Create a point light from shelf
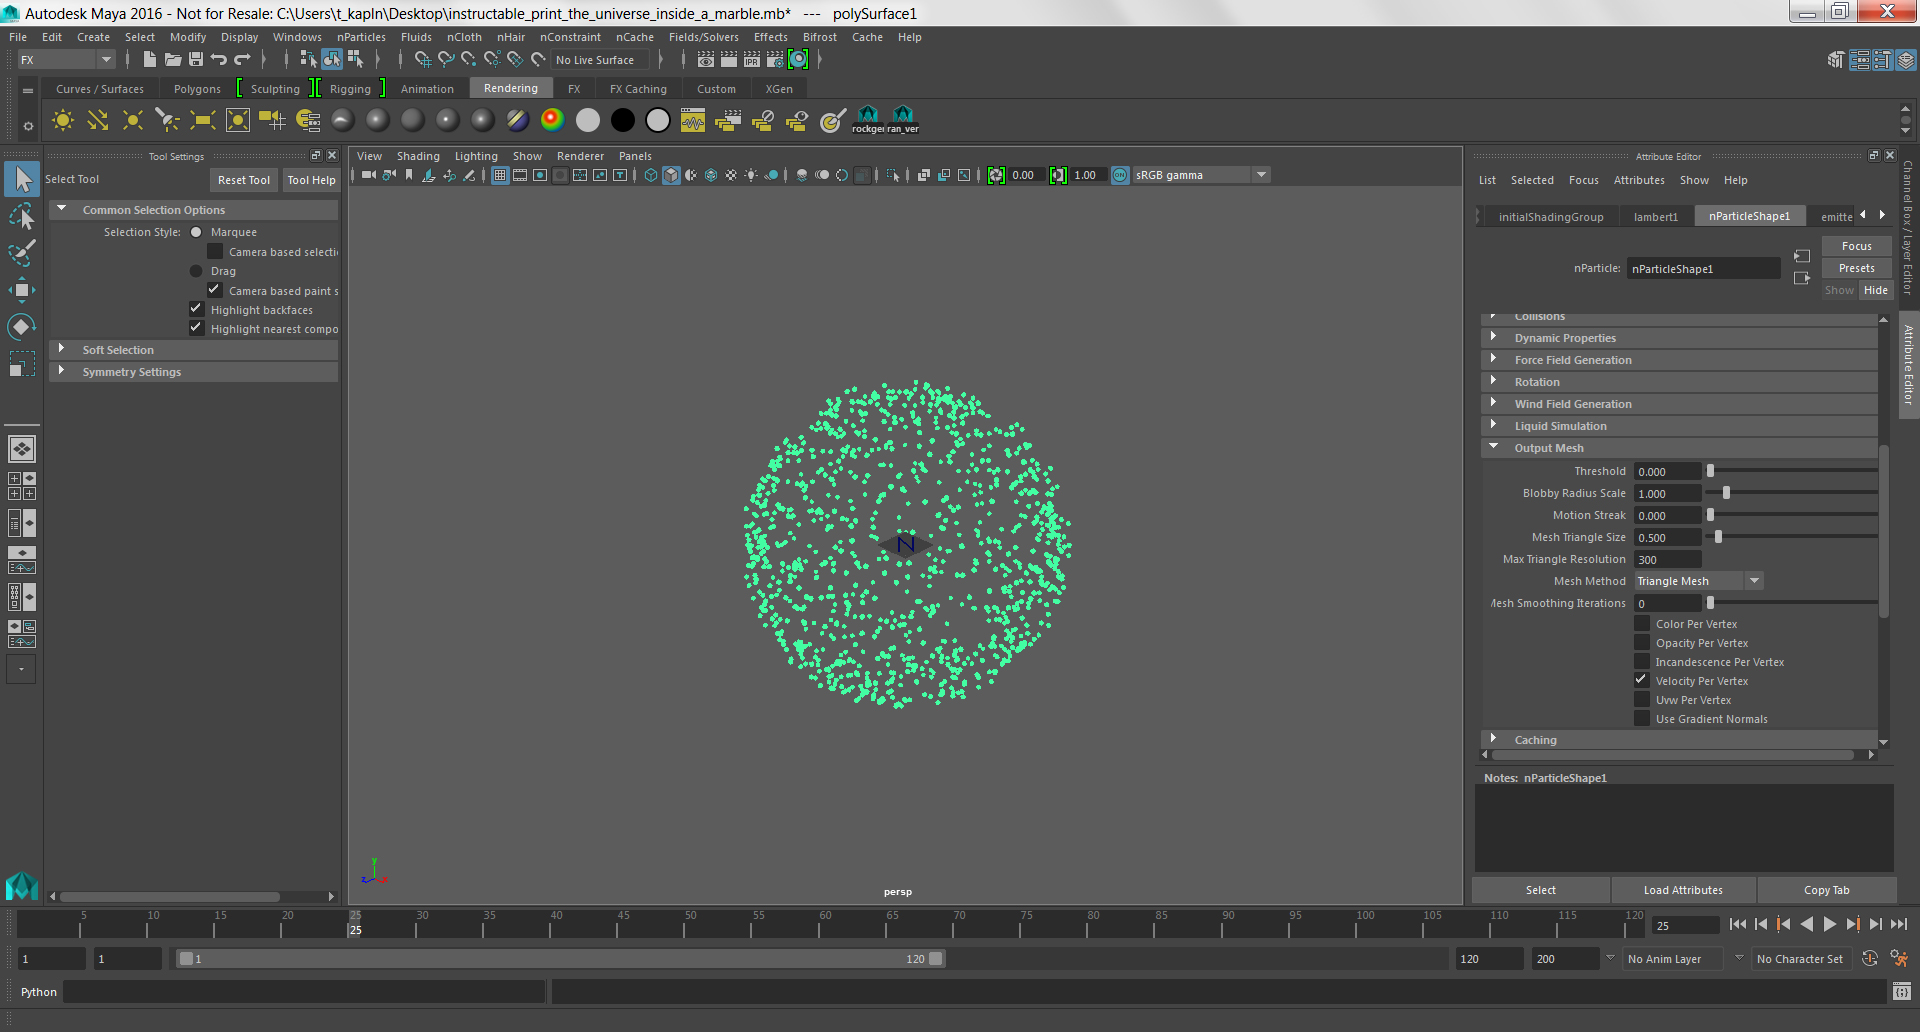 point(133,120)
